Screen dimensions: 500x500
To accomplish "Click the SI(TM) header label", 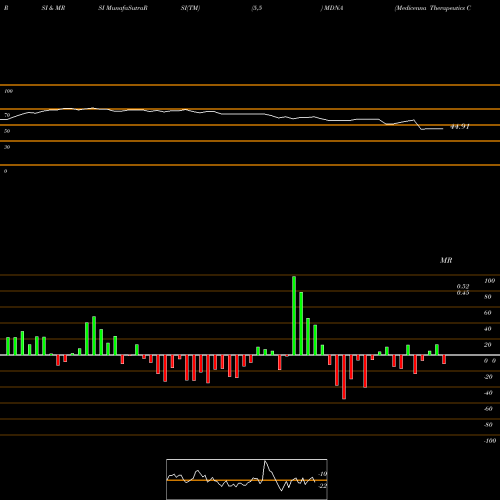I will [190, 8].
